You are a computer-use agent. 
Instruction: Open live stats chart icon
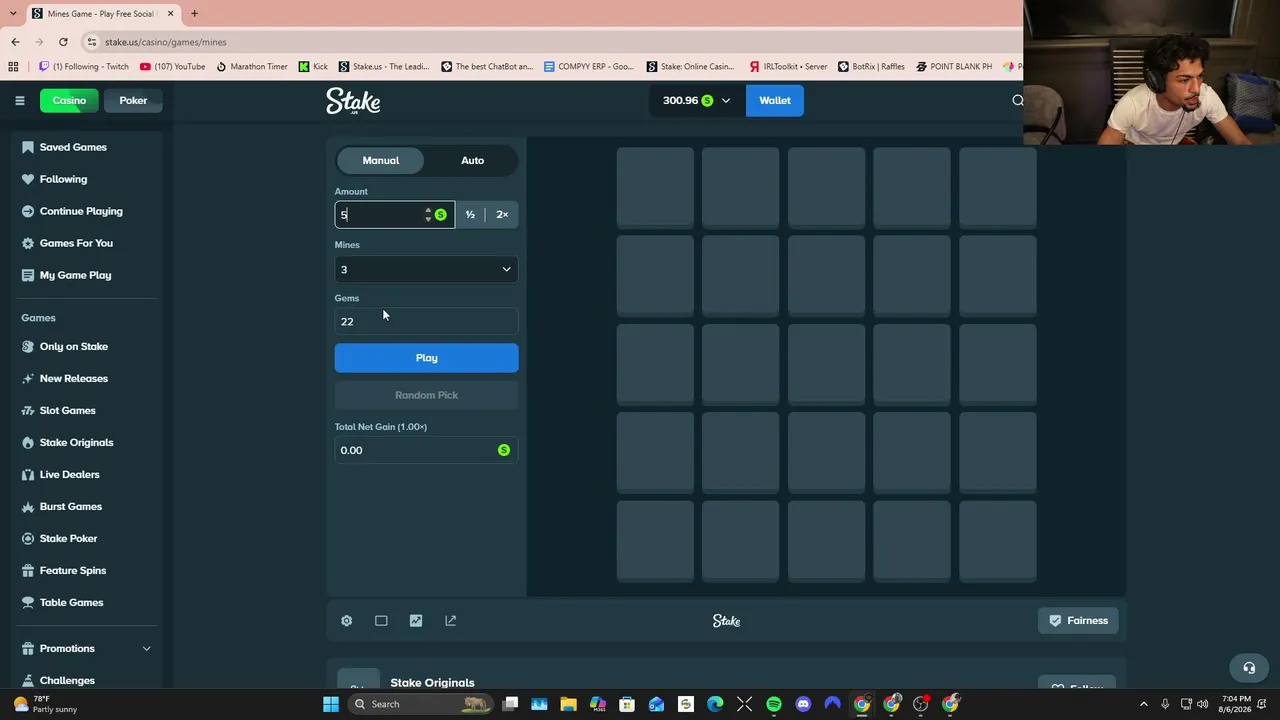point(416,621)
